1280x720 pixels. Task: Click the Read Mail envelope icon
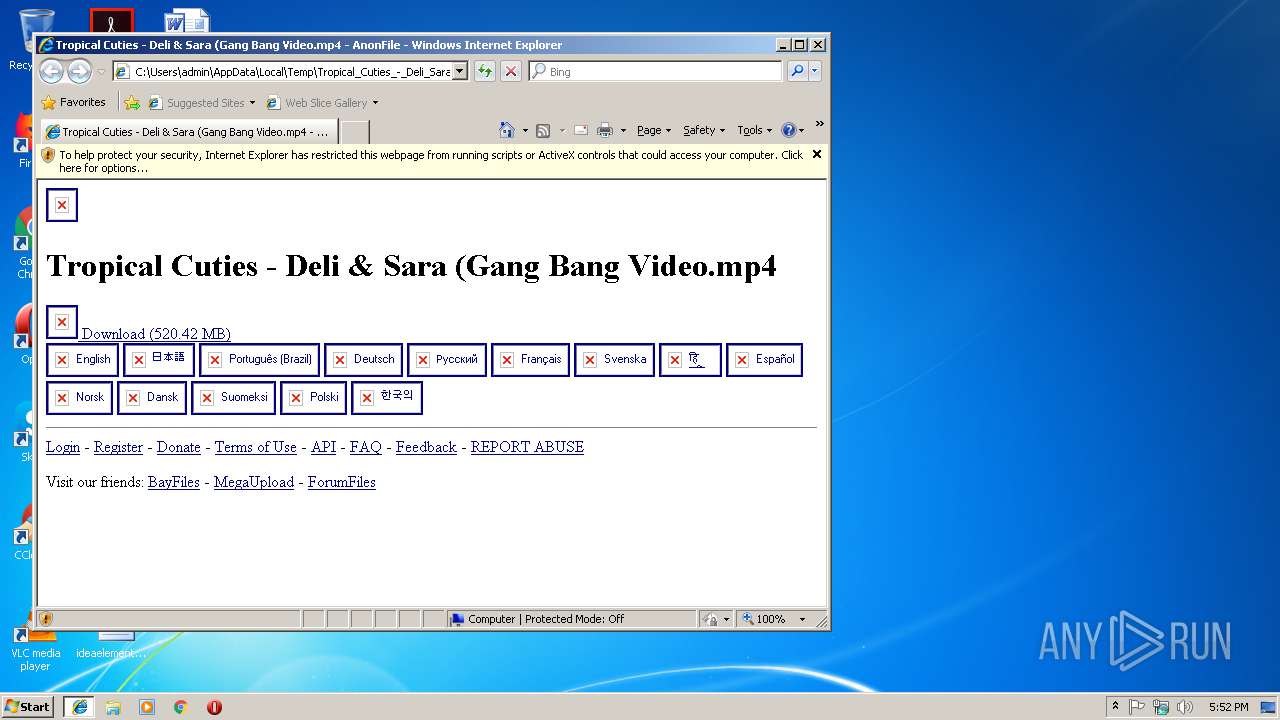(x=580, y=130)
